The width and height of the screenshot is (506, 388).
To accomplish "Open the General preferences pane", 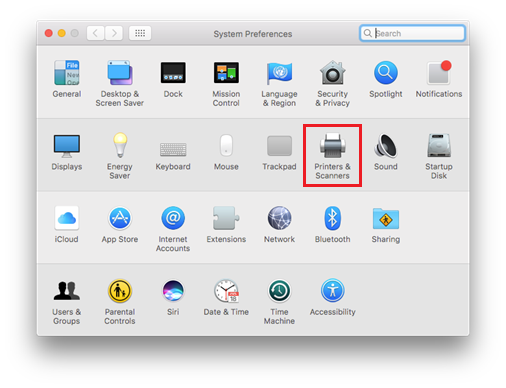I will pyautogui.click(x=67, y=79).
